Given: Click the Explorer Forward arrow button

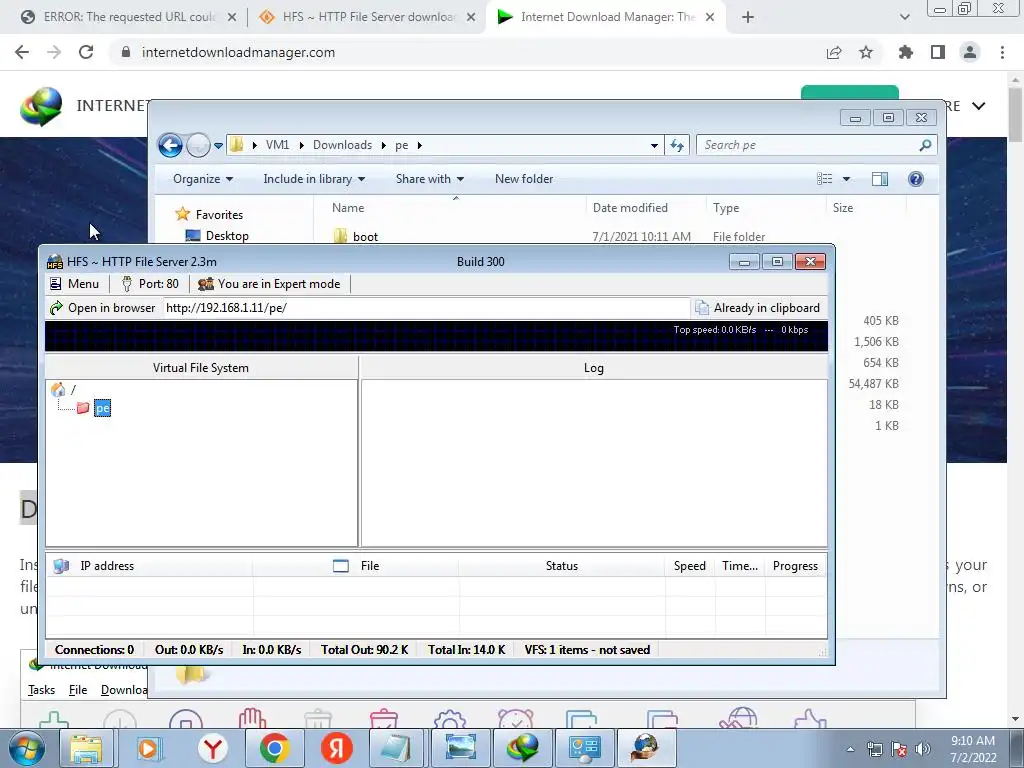Looking at the screenshot, I should pyautogui.click(x=198, y=145).
